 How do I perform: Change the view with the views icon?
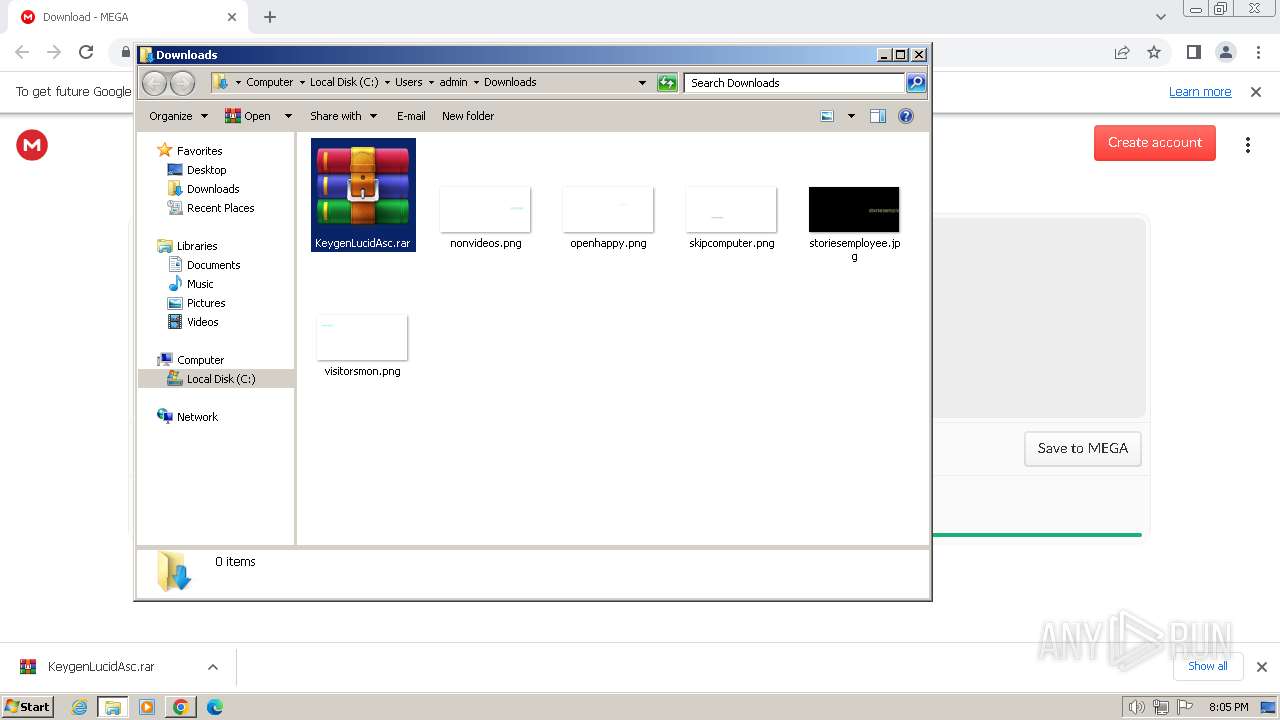point(827,116)
